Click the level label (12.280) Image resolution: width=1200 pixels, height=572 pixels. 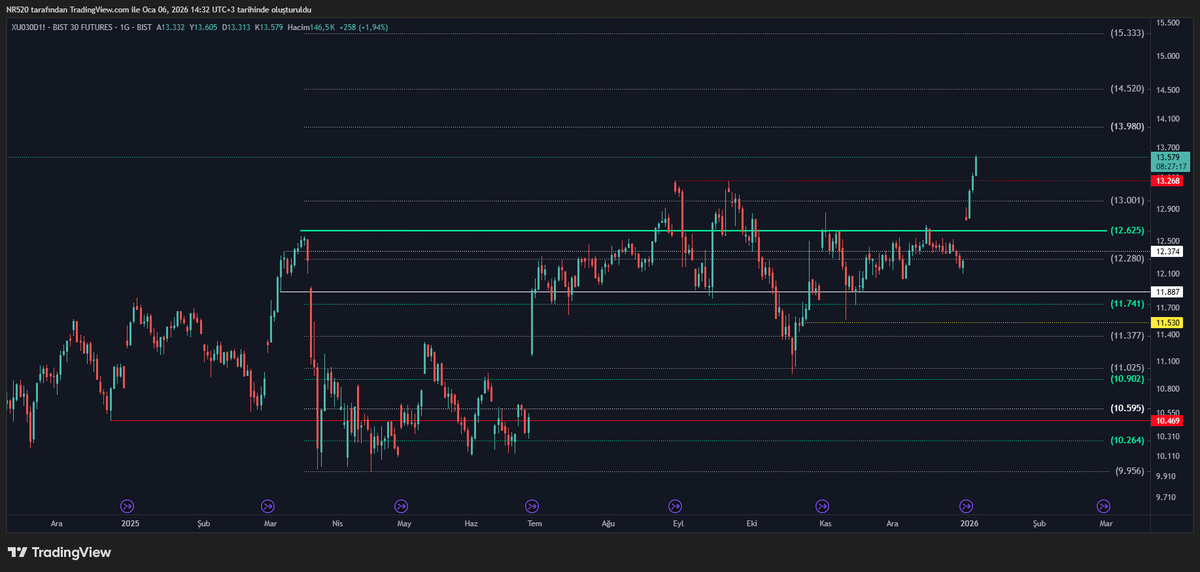[1127, 258]
